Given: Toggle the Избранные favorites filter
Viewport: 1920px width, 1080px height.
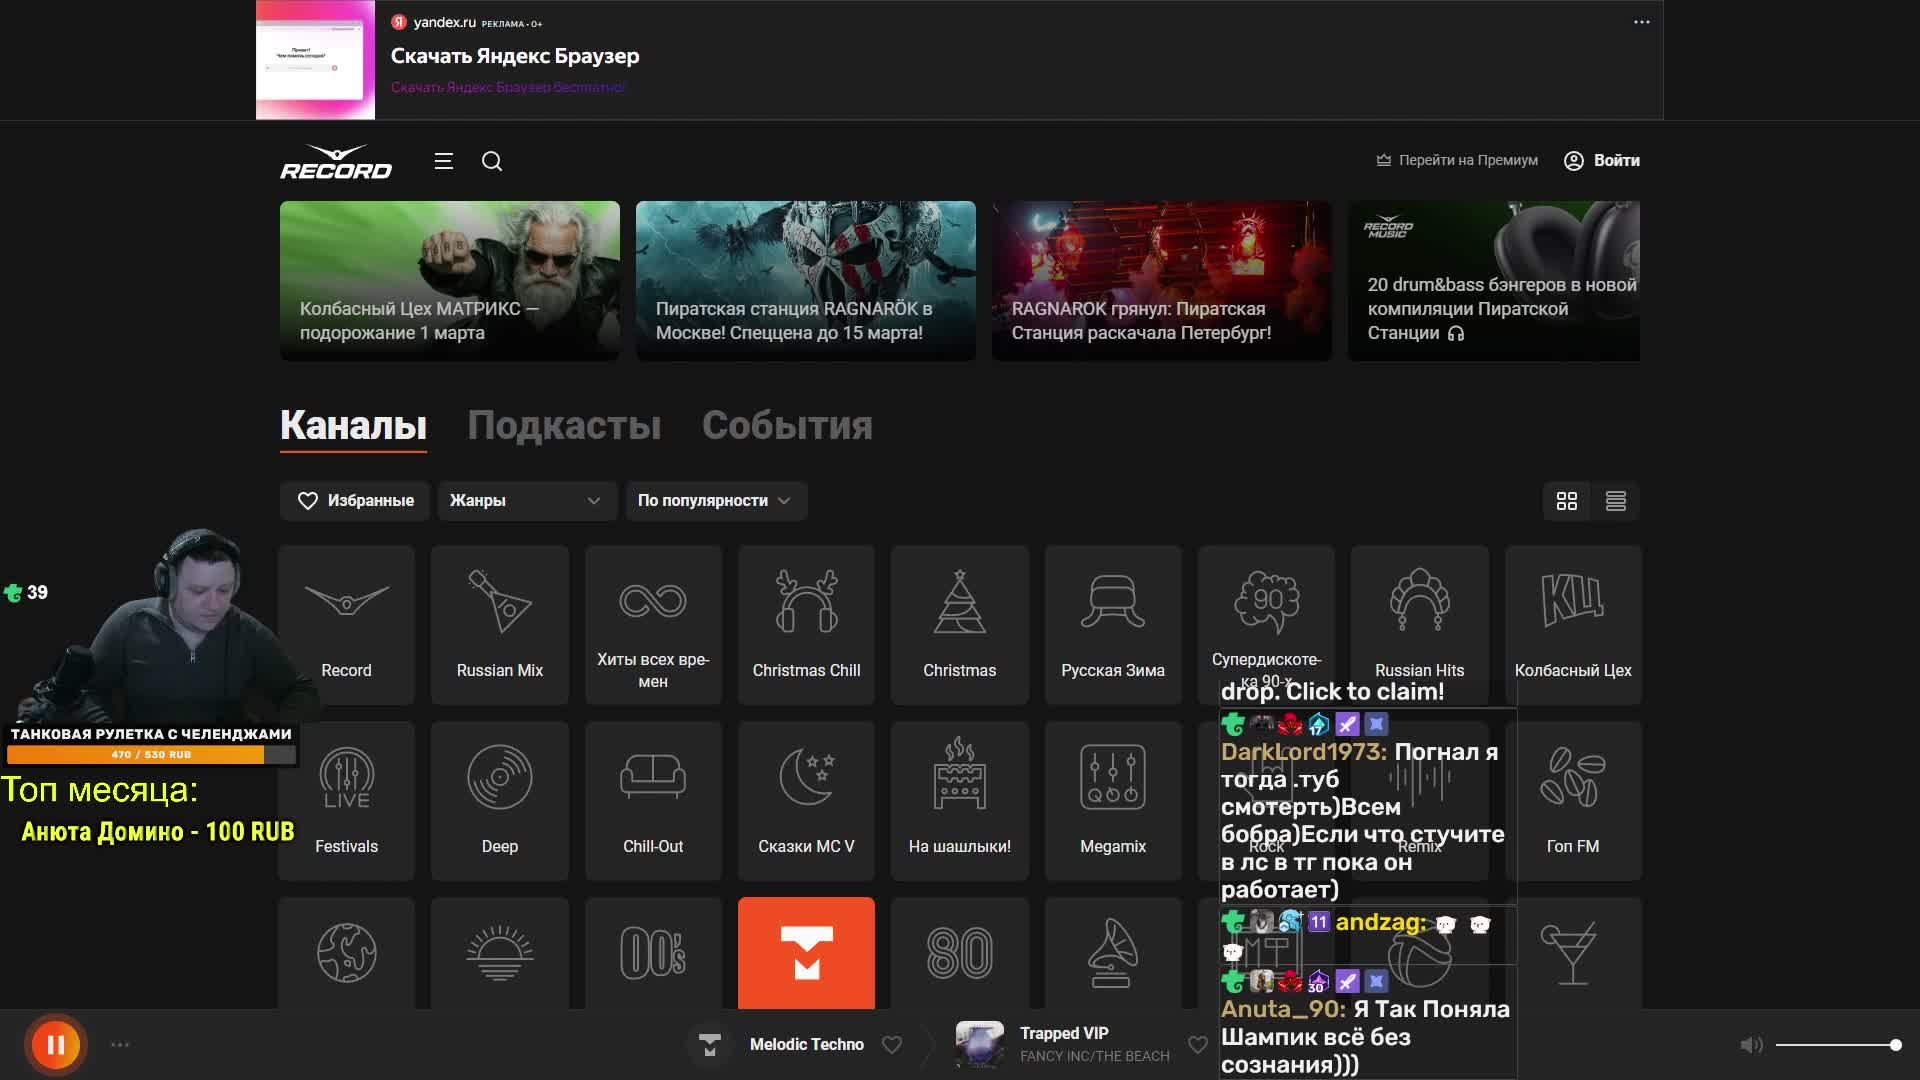Looking at the screenshot, I should point(355,501).
